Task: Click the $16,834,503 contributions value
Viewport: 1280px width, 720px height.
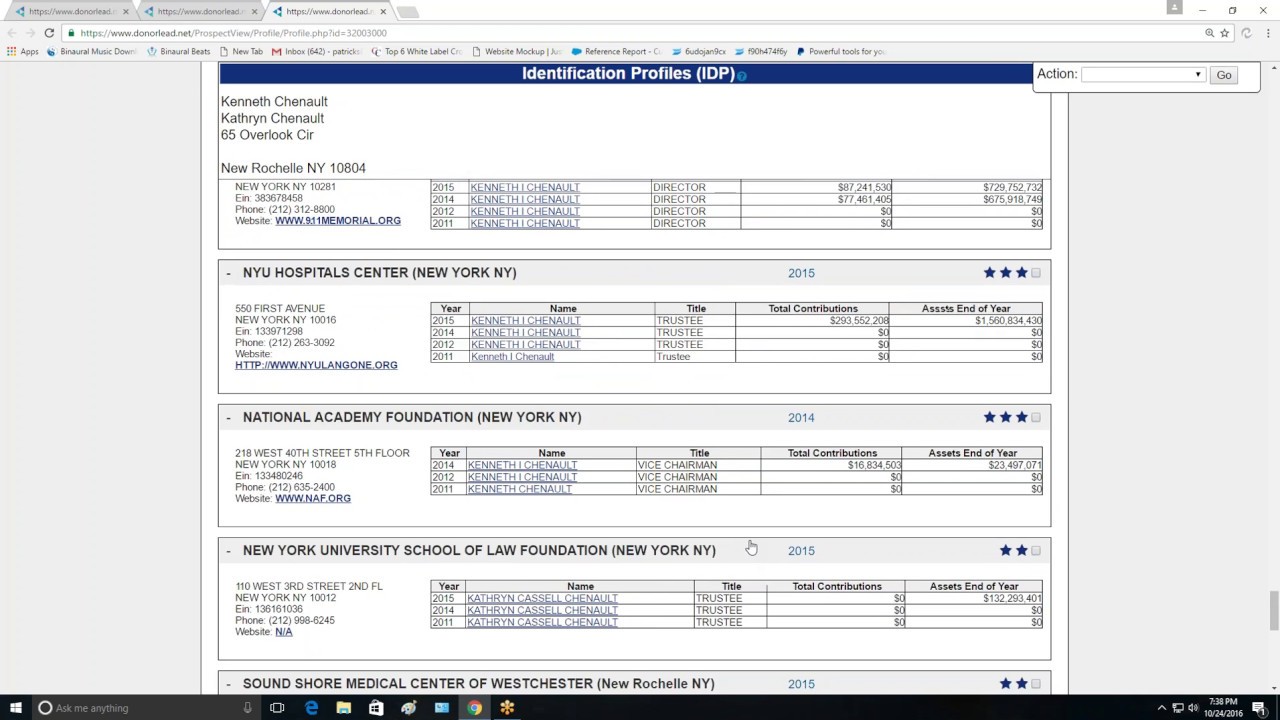Action: pyautogui.click(x=874, y=465)
